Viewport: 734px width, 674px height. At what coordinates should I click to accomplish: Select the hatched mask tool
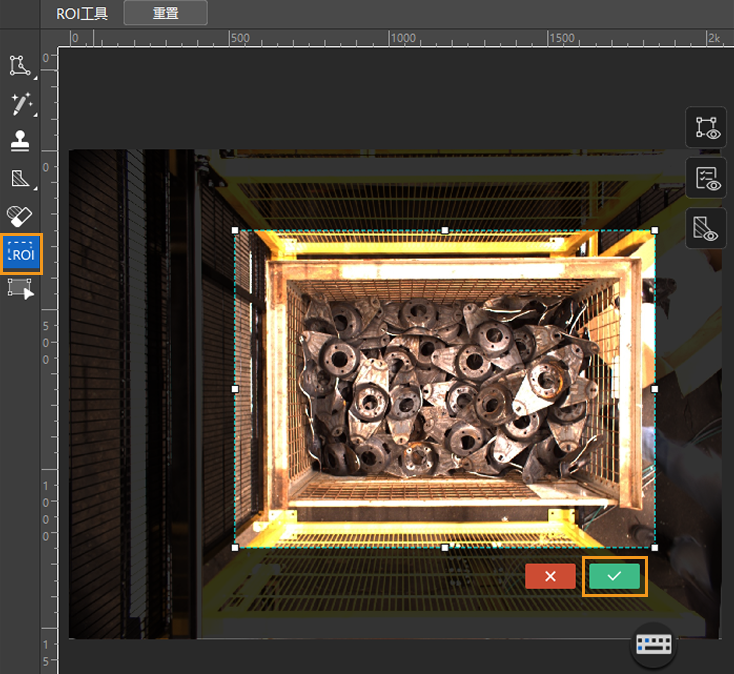coord(20,179)
